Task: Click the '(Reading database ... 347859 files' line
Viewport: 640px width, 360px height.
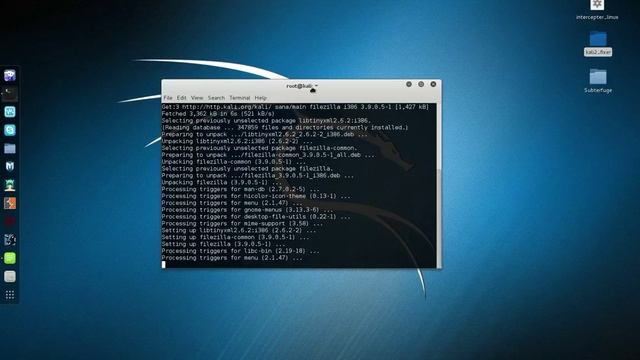Action: pyautogui.click(x=285, y=127)
